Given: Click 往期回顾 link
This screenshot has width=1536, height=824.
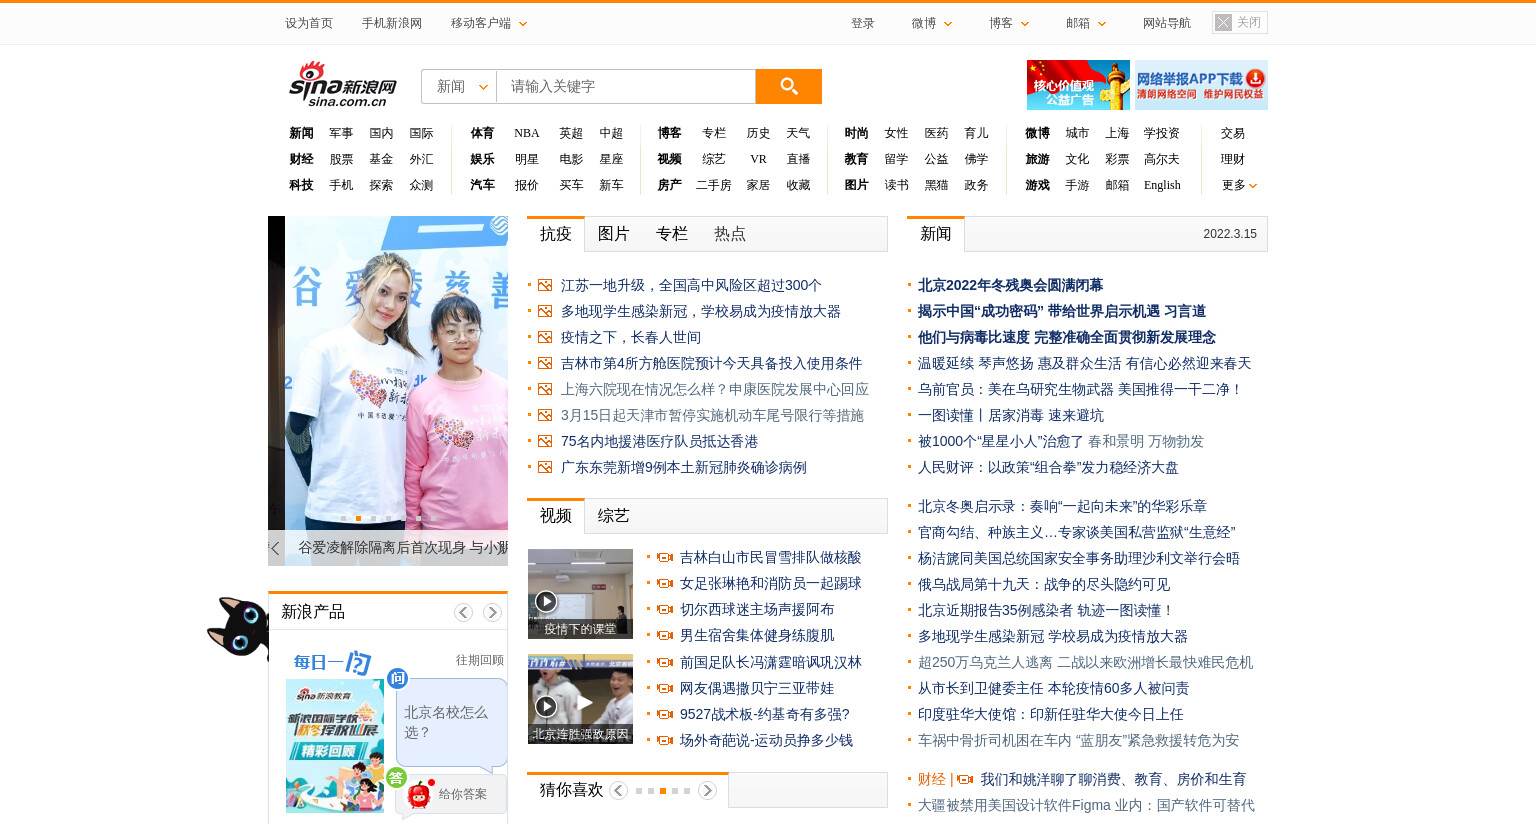Looking at the screenshot, I should (x=480, y=660).
